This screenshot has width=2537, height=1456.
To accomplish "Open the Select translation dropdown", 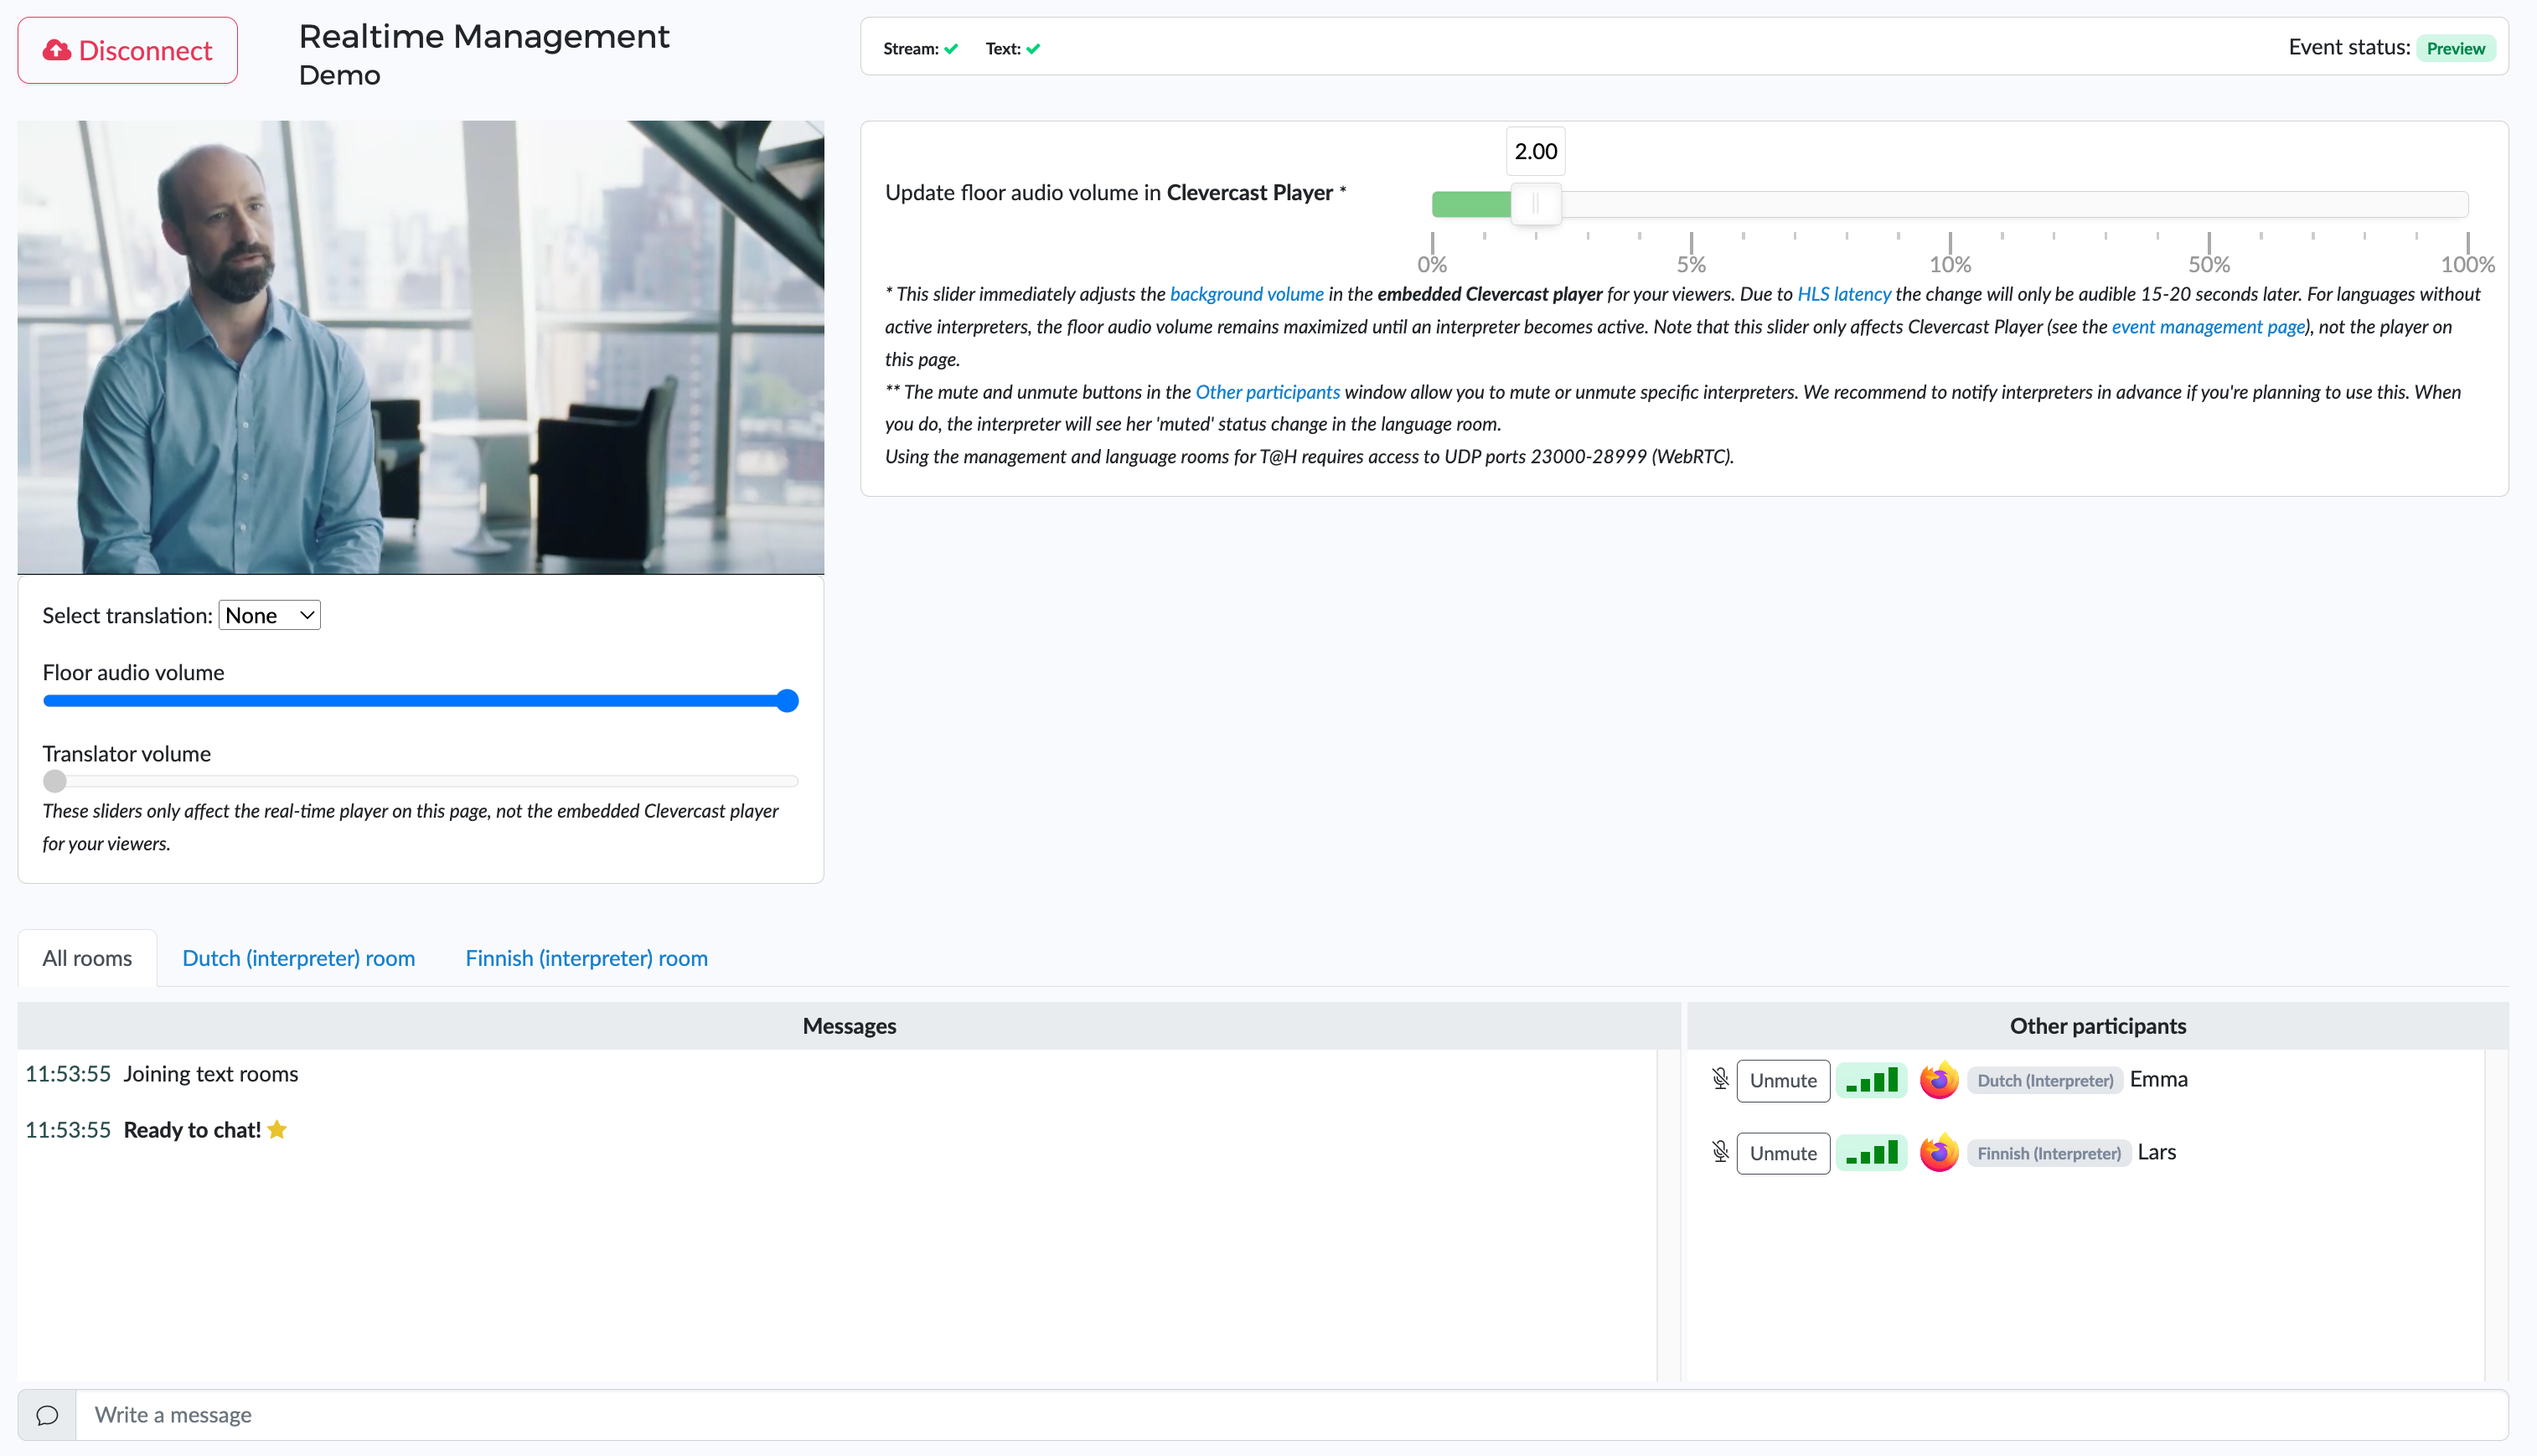I will pos(269,615).
